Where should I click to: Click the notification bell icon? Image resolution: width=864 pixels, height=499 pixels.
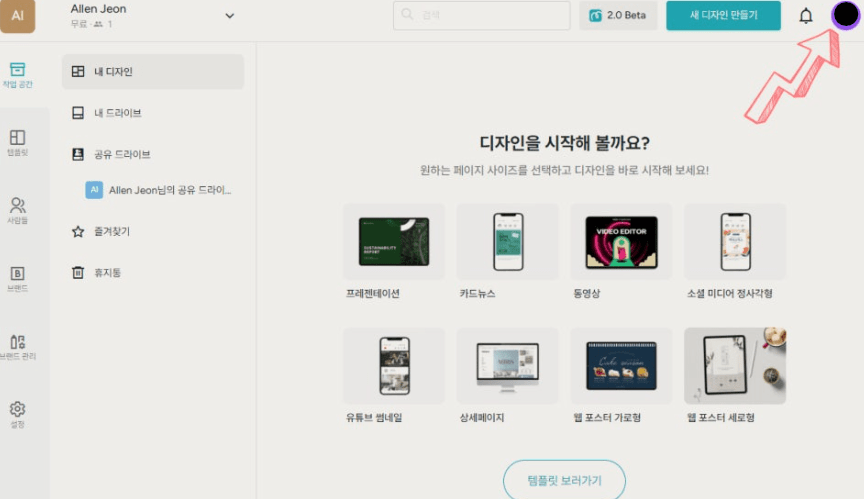(x=805, y=15)
